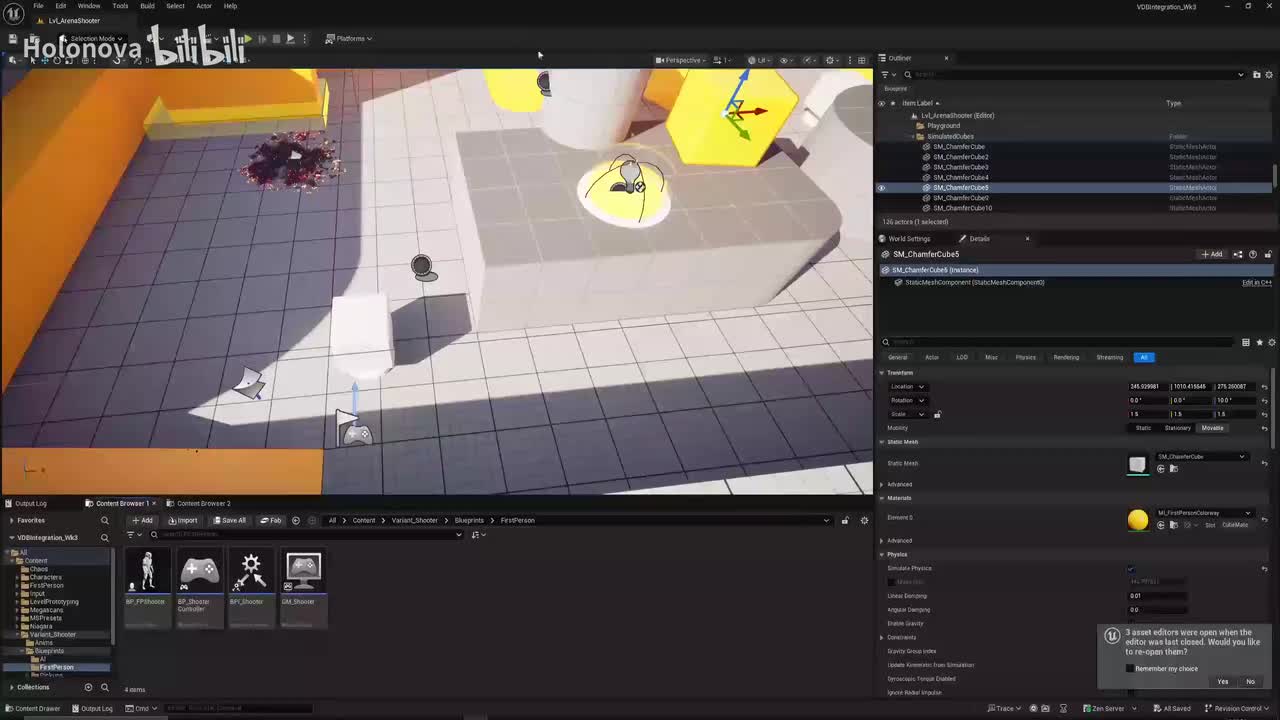Screen dimensions: 1280x720
Task: Select the BP_ShooterController asset icon
Action: pos(199,572)
